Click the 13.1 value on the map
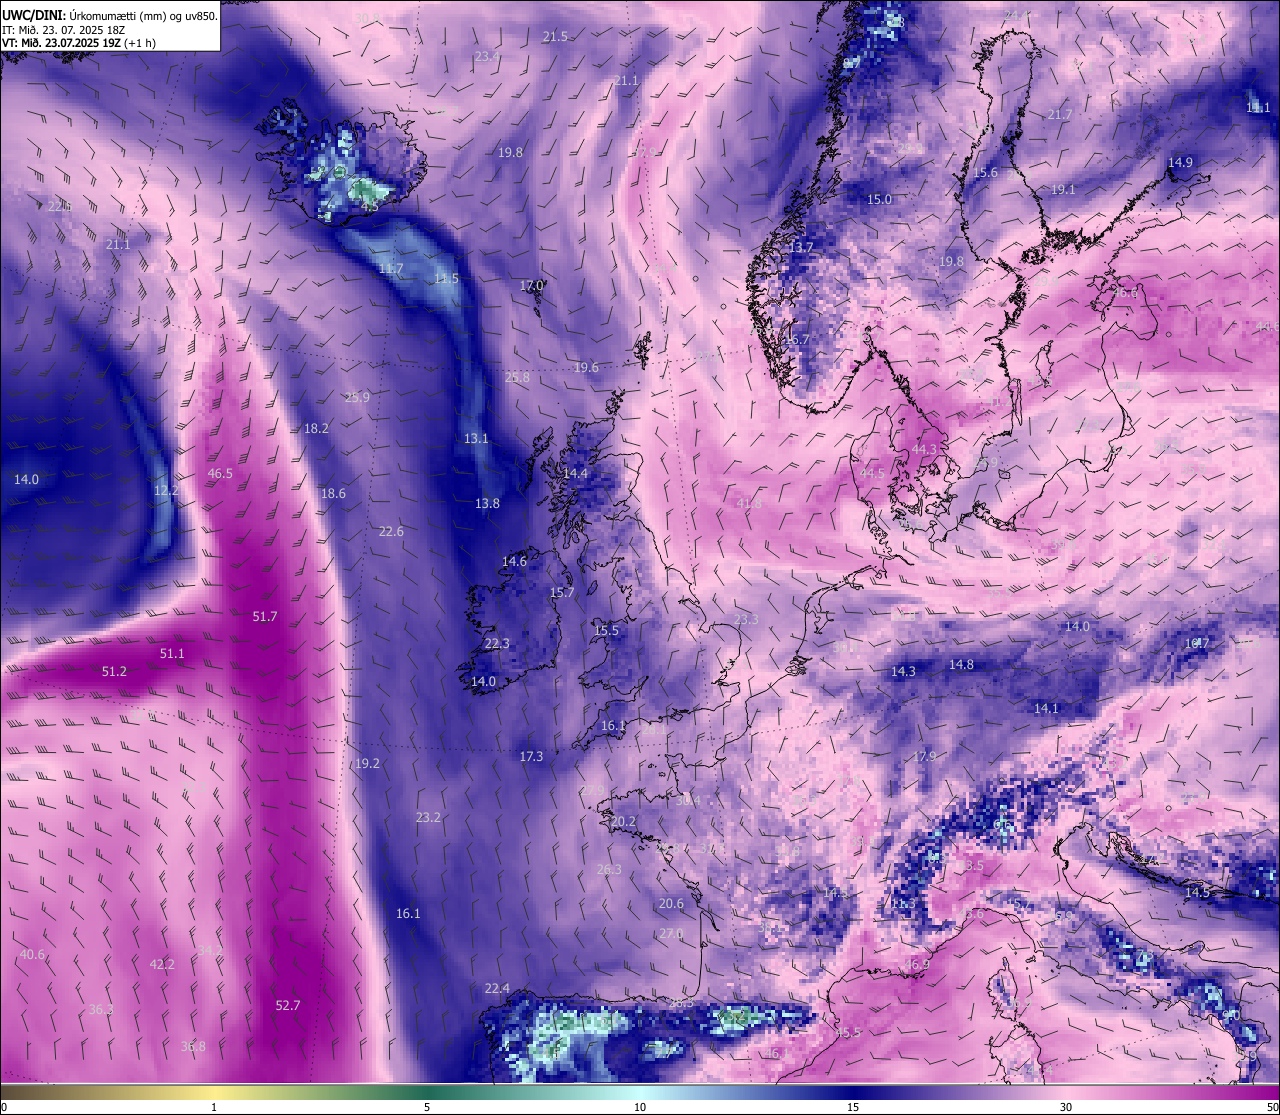This screenshot has width=1280, height=1115. pos(476,438)
